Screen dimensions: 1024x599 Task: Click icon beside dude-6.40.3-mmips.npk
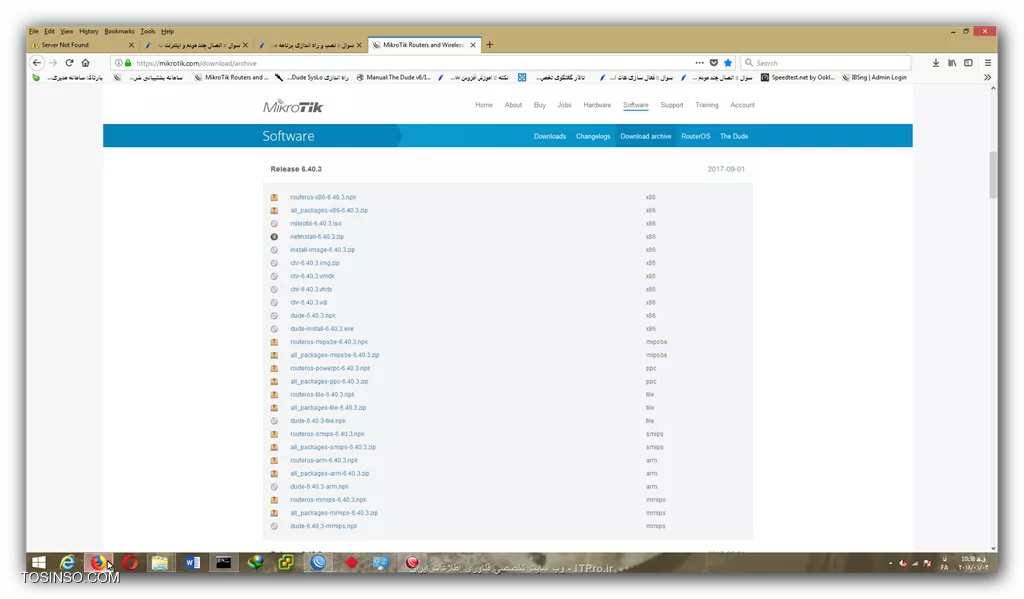[274, 526]
